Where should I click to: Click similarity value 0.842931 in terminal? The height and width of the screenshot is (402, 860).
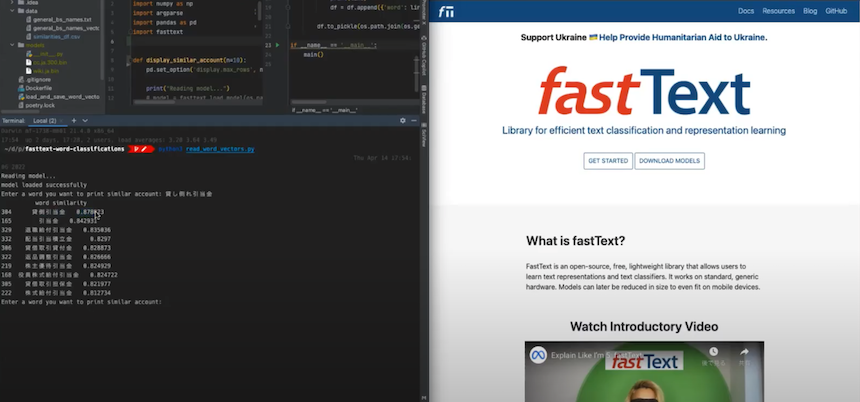pos(83,221)
